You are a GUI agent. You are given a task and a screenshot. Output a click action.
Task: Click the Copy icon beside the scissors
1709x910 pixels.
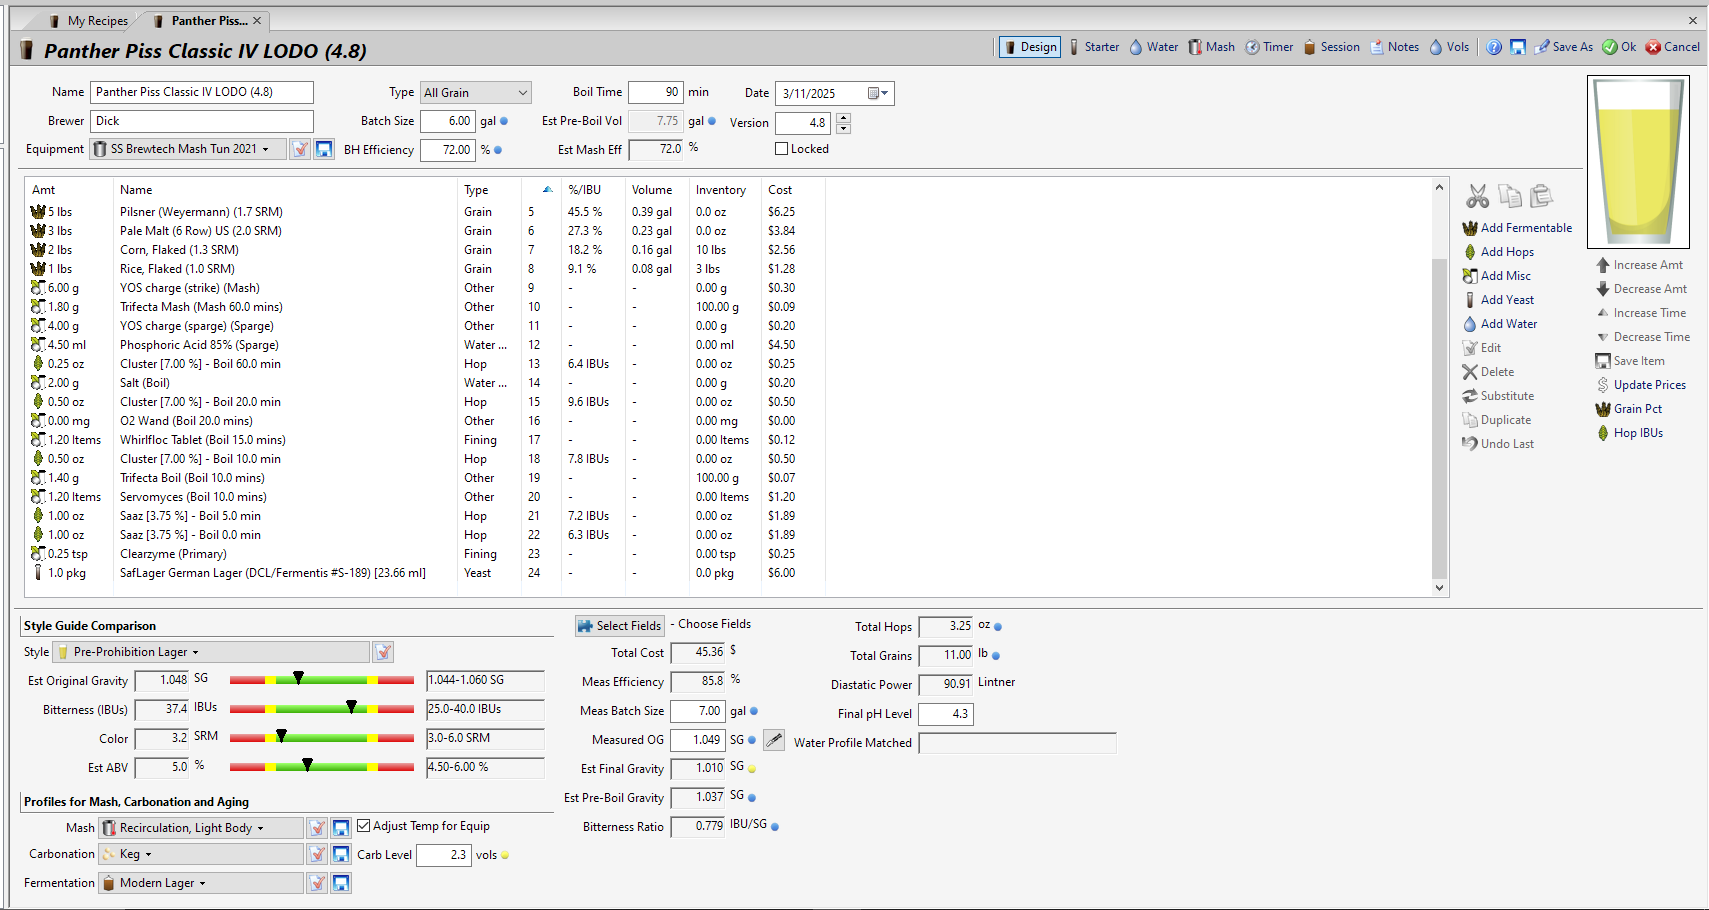pyautogui.click(x=1509, y=196)
